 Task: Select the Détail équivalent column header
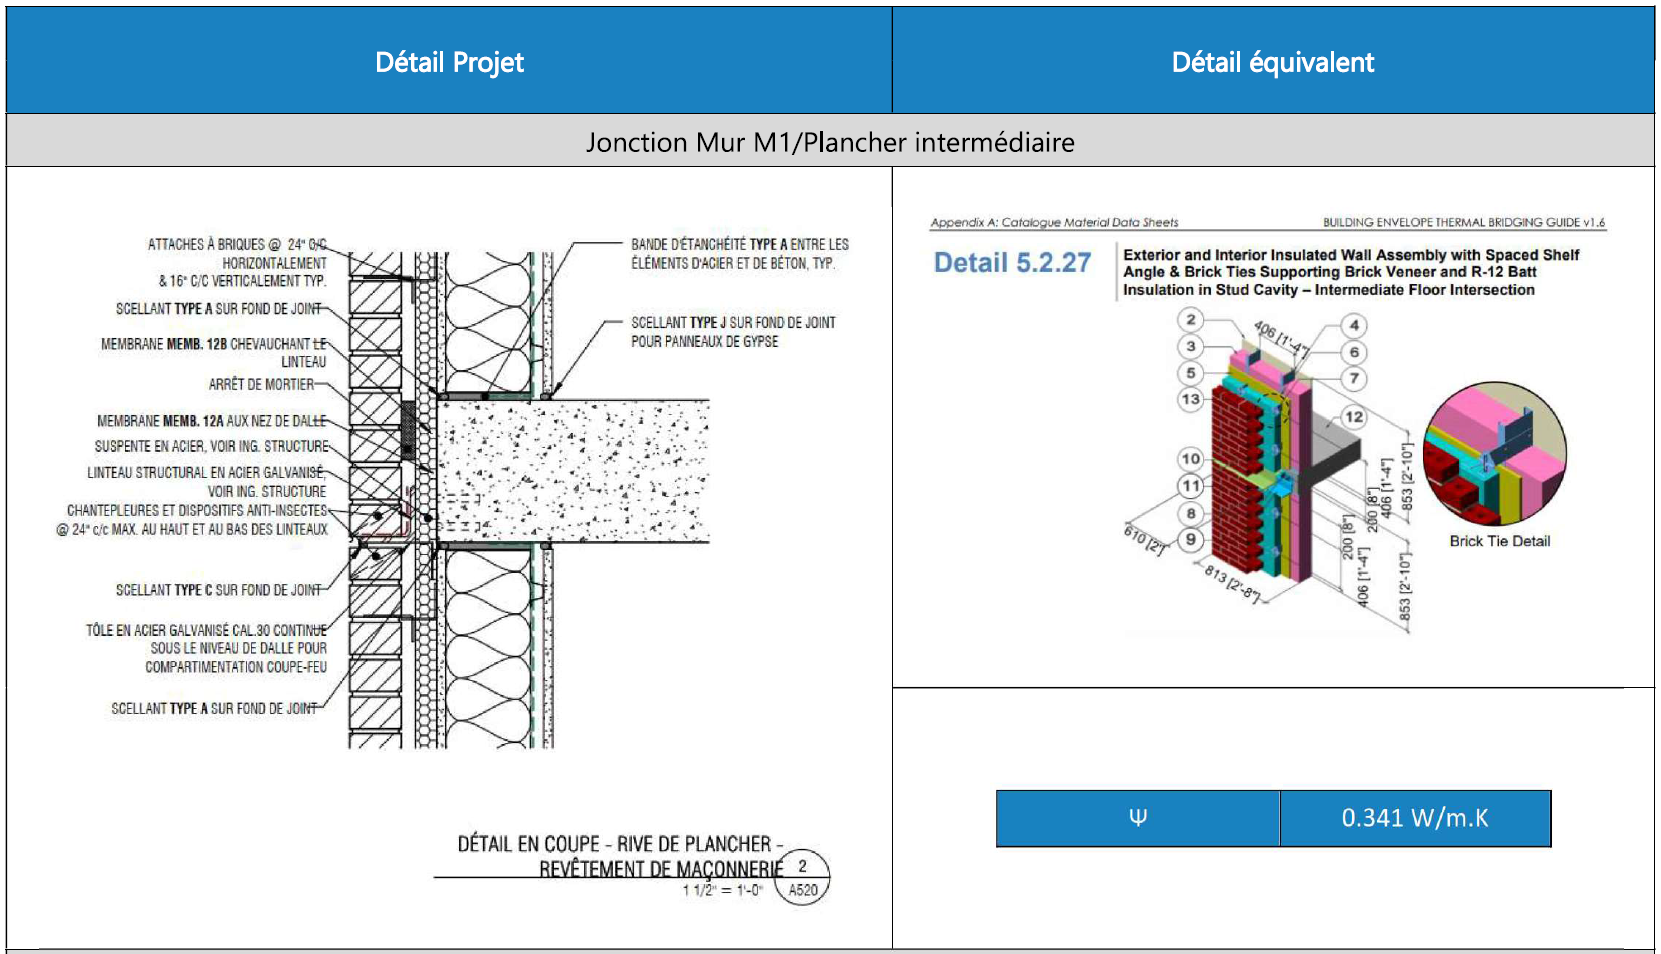click(x=1272, y=62)
